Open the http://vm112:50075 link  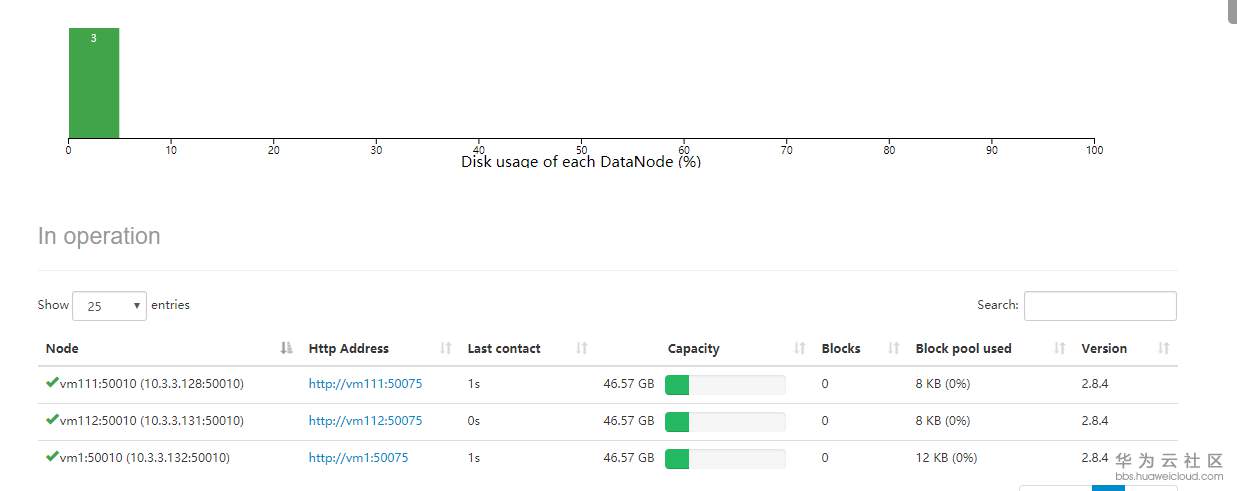click(x=365, y=421)
